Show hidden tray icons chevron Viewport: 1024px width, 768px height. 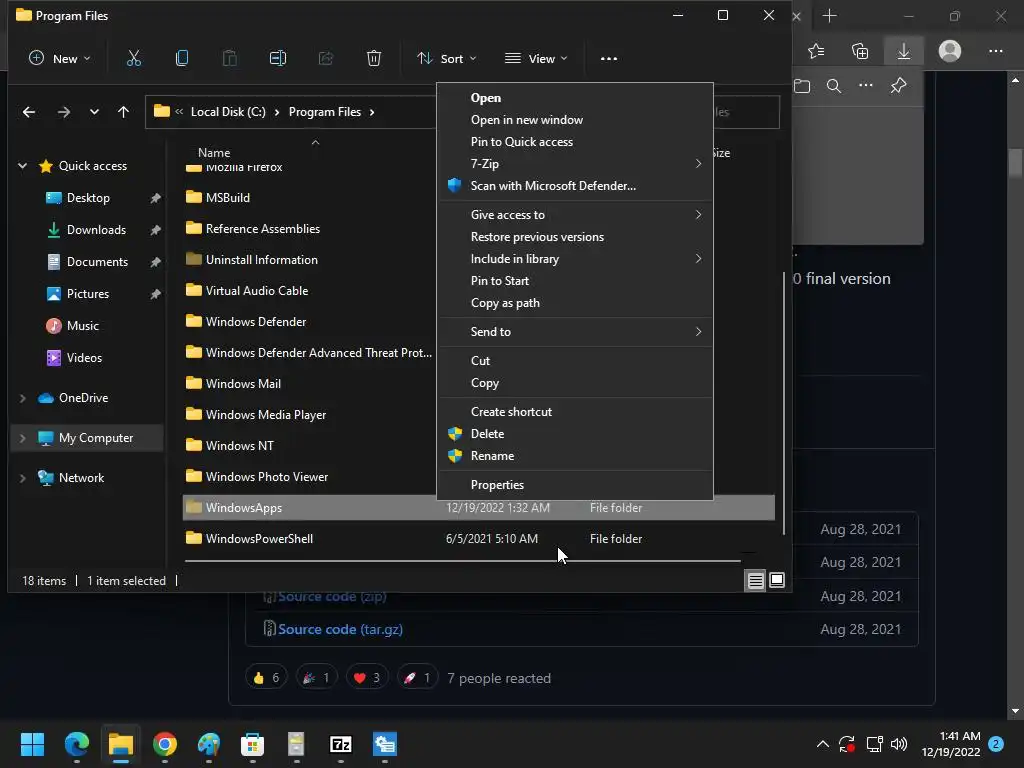pos(823,744)
